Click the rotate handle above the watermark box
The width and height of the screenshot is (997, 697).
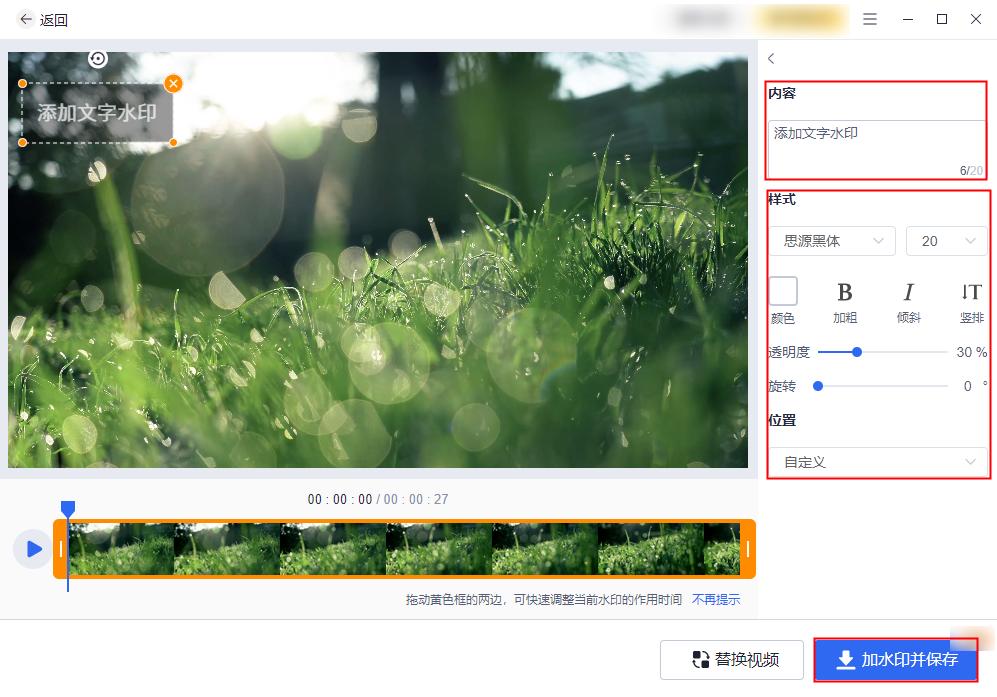pyautogui.click(x=97, y=59)
